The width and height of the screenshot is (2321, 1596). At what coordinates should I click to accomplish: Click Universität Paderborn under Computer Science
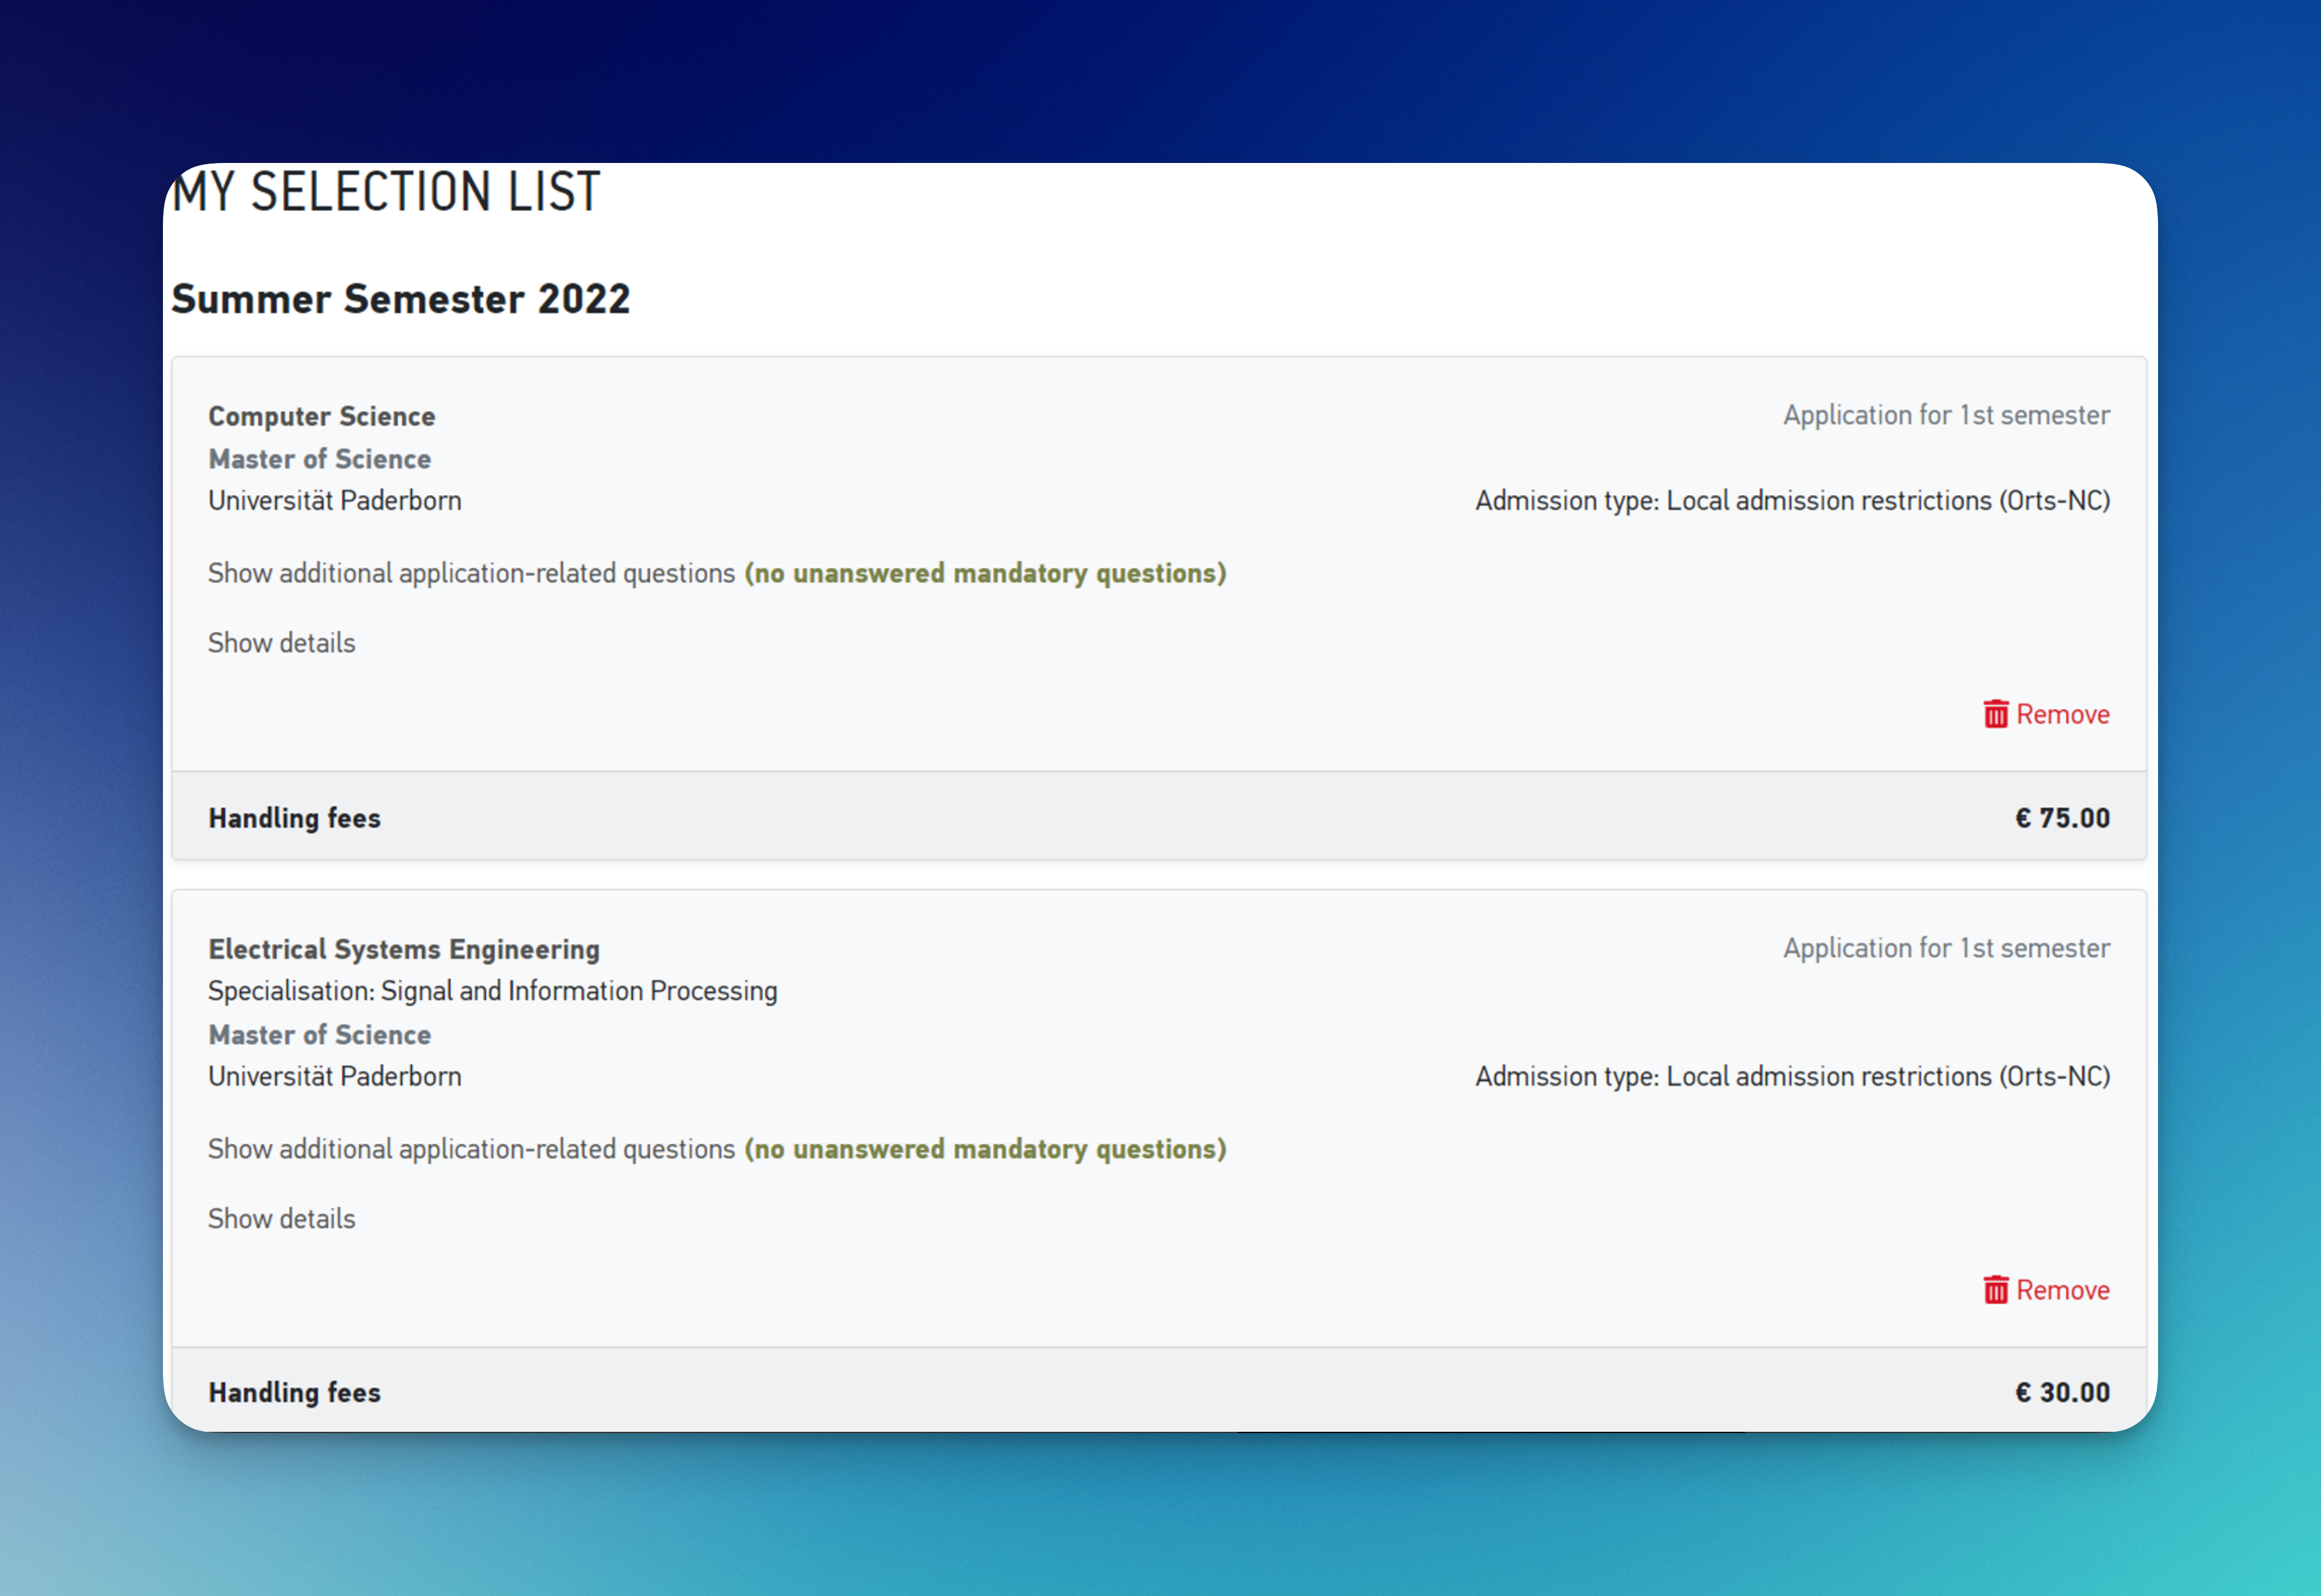(335, 500)
